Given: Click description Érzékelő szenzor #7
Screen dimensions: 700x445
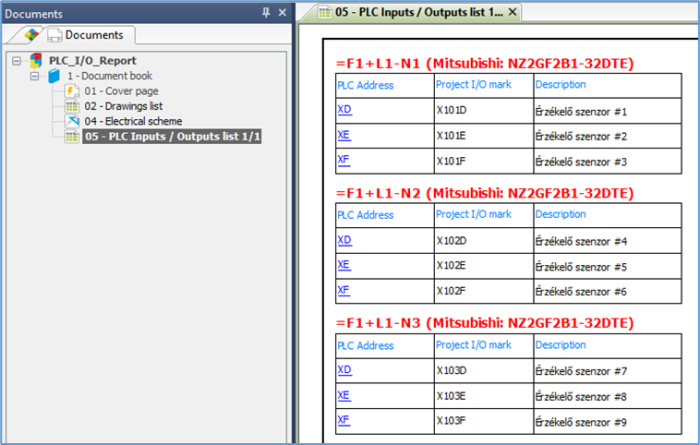Looking at the screenshot, I should click(x=581, y=371).
